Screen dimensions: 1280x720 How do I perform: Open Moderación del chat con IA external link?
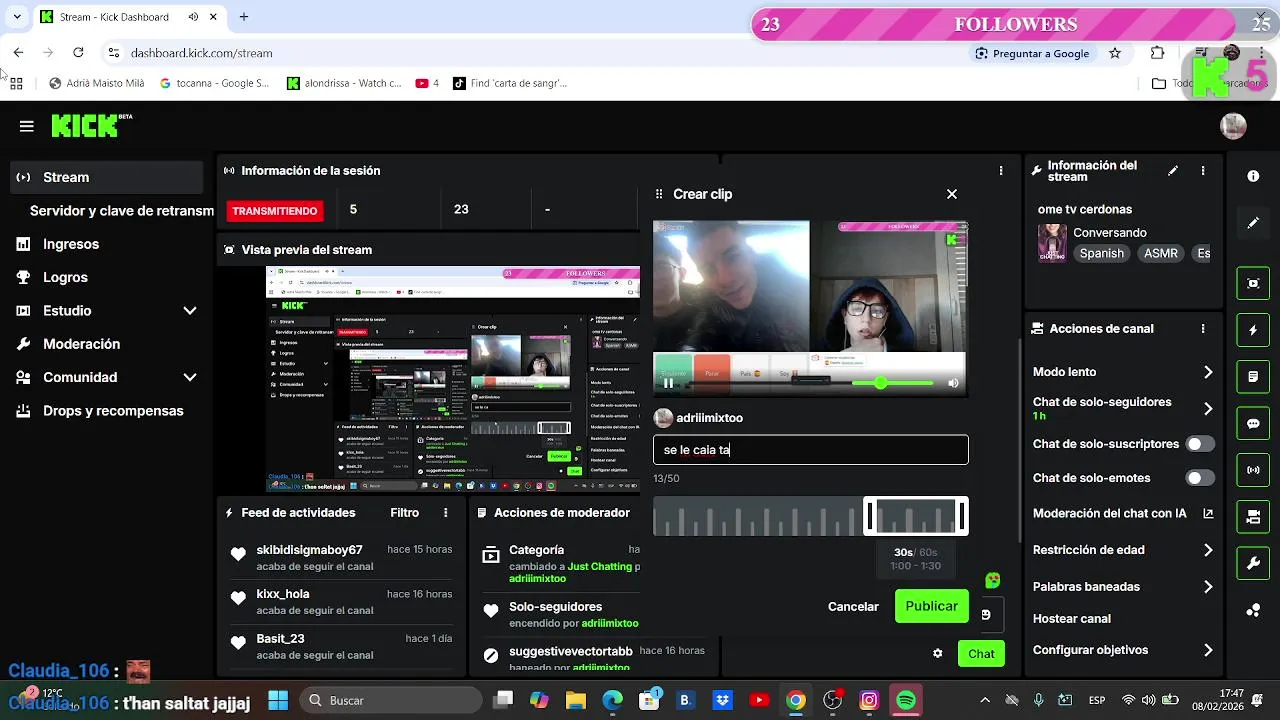pos(1208,514)
